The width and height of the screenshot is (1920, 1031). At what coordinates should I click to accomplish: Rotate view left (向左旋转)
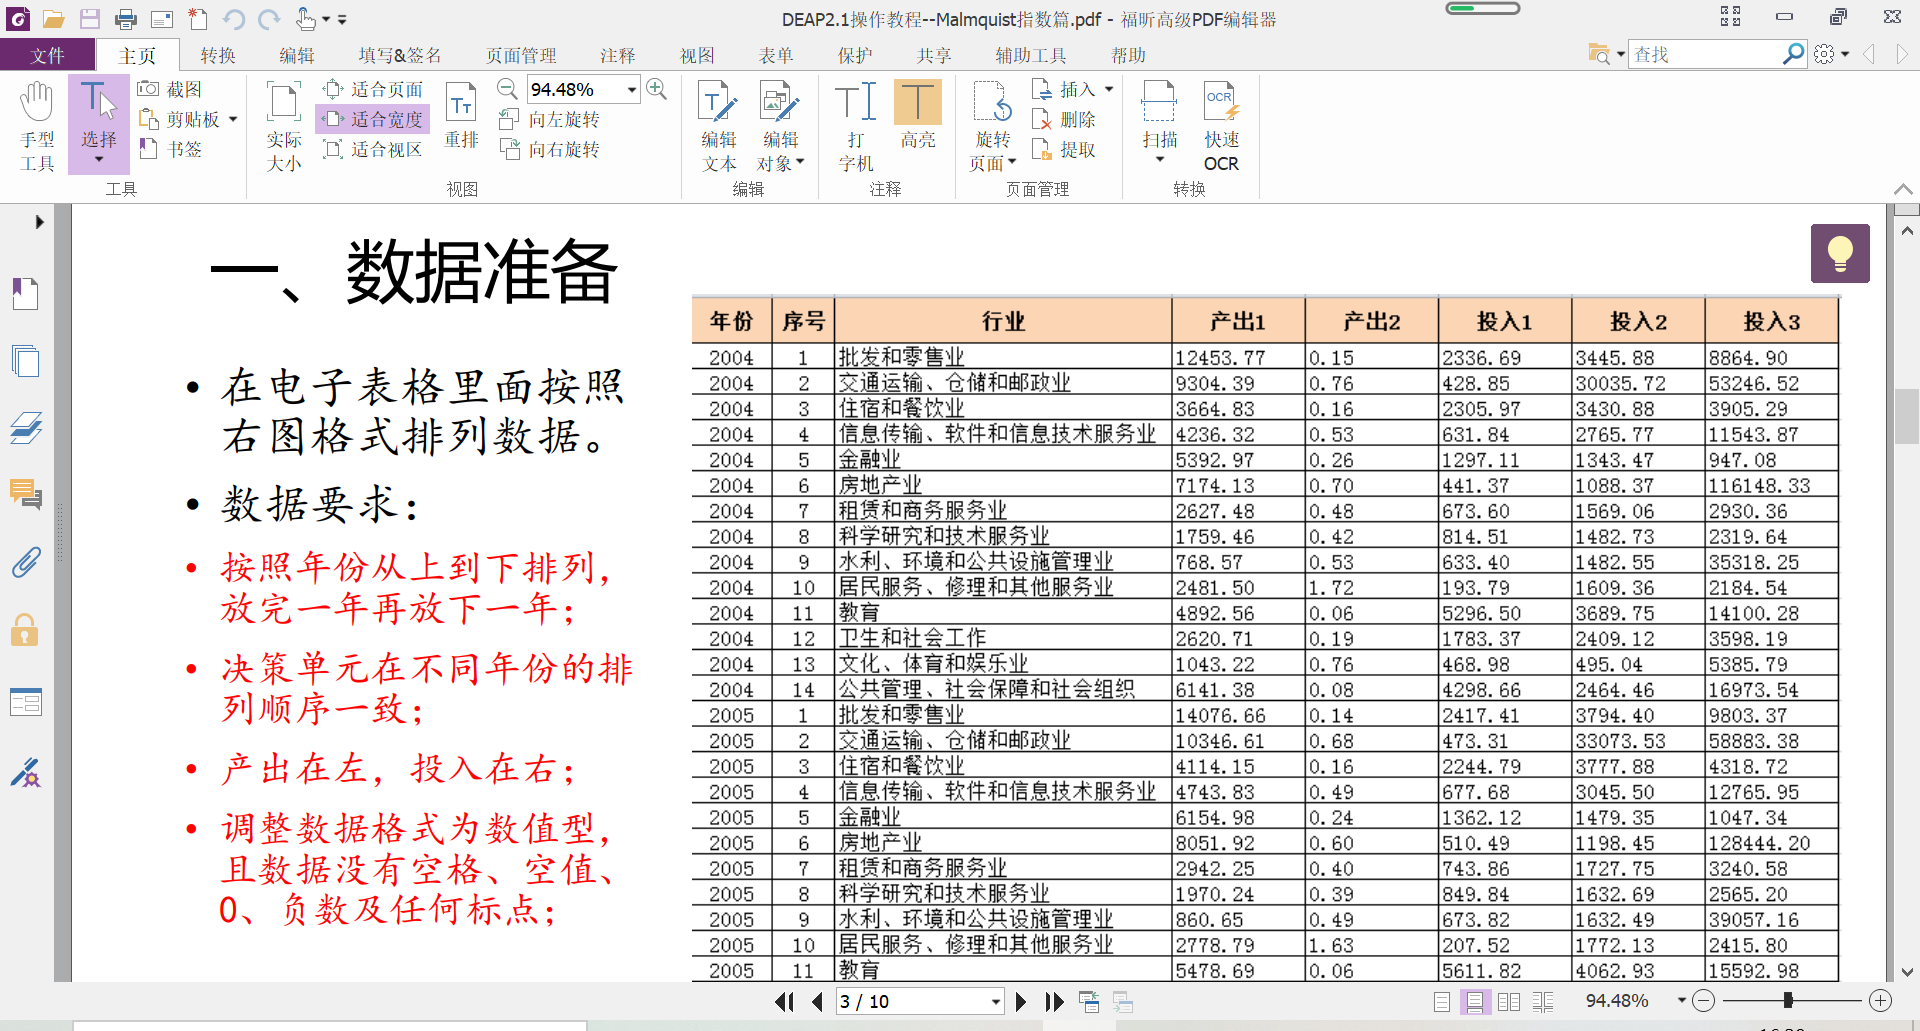550,119
